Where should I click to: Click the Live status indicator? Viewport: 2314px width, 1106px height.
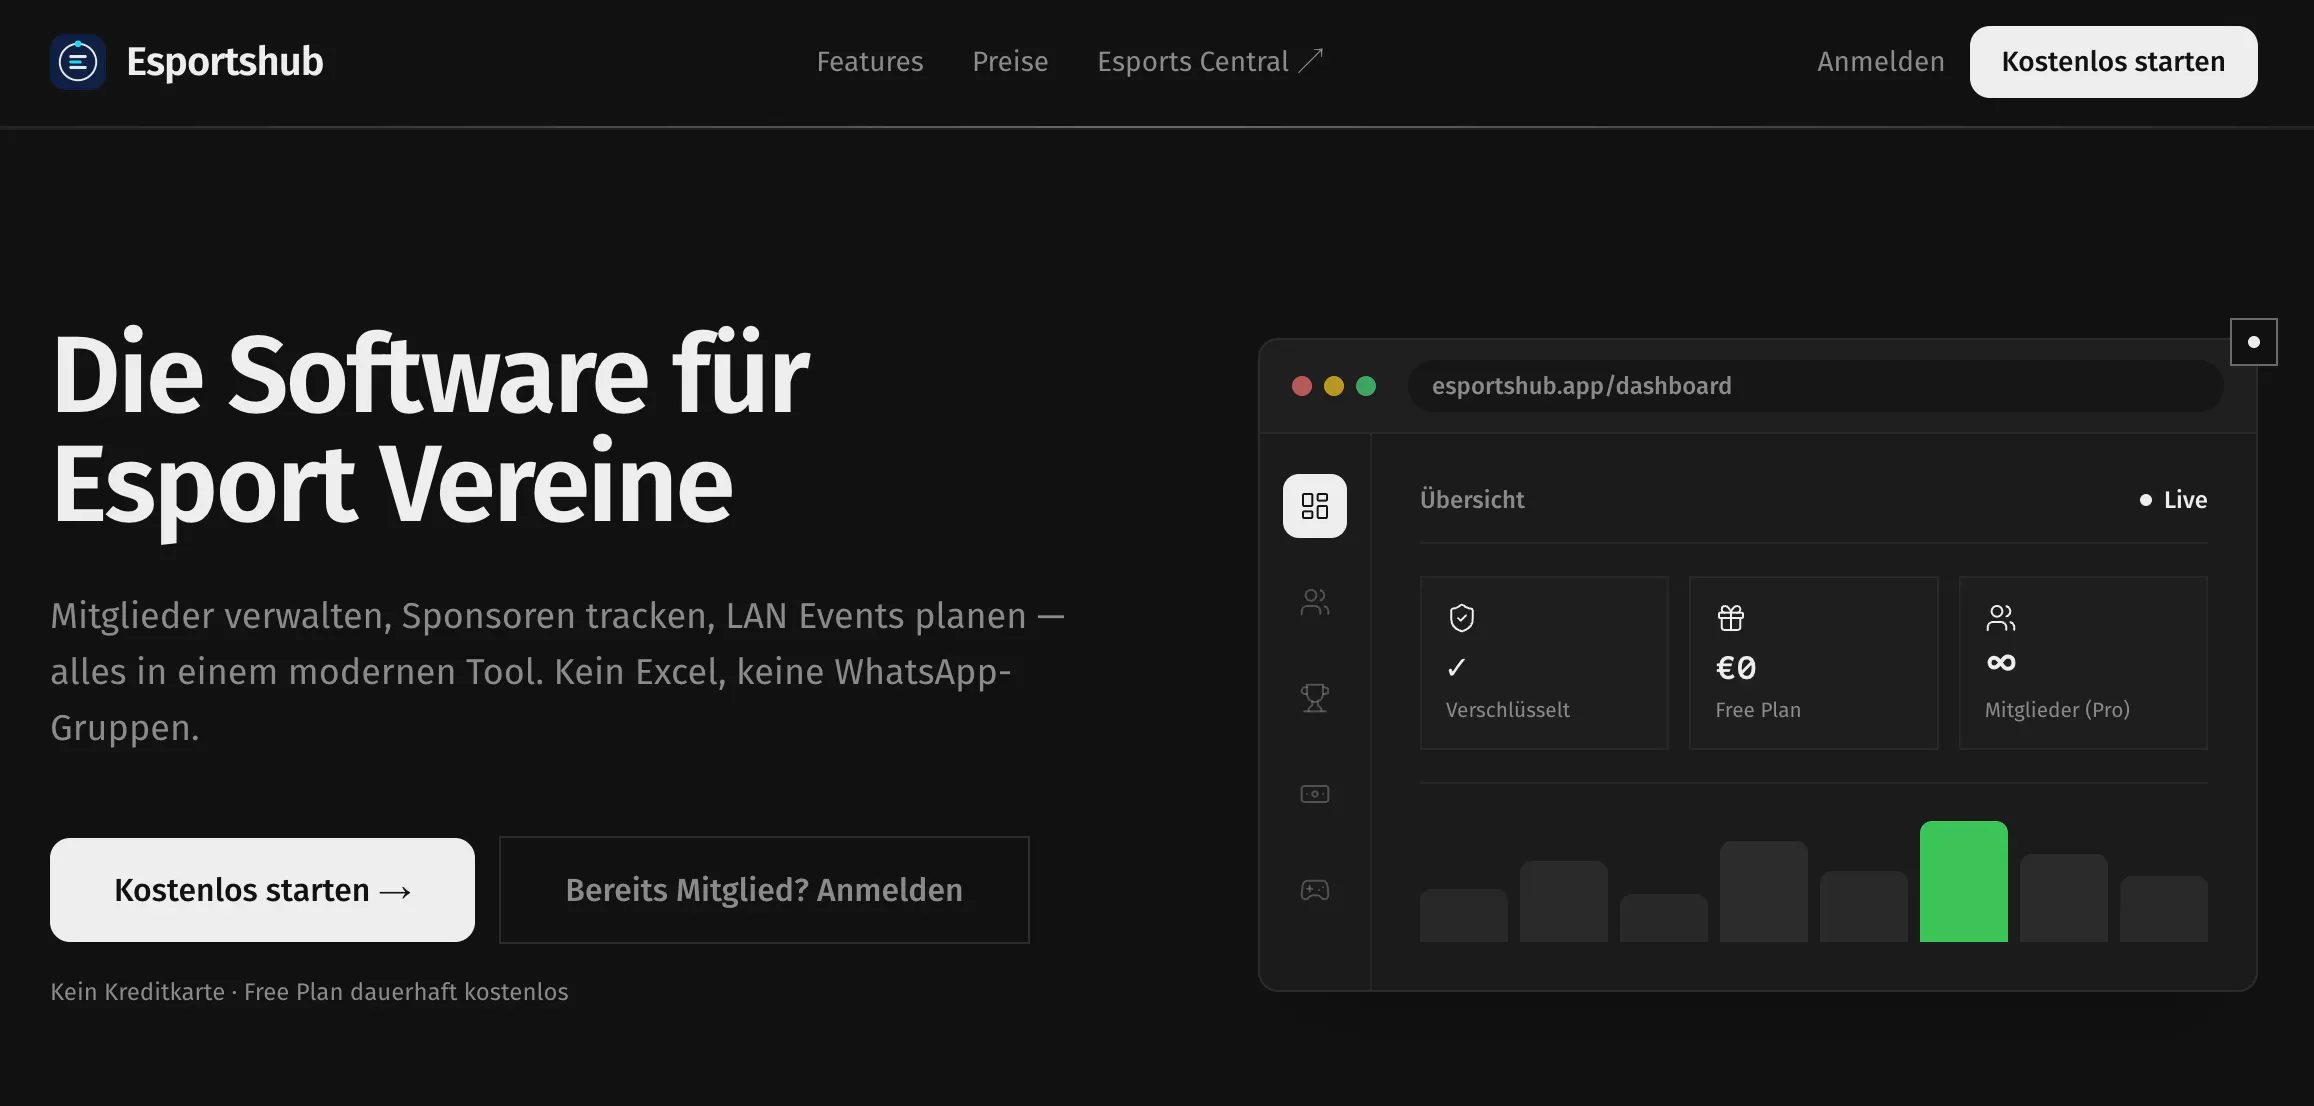pyautogui.click(x=2173, y=500)
